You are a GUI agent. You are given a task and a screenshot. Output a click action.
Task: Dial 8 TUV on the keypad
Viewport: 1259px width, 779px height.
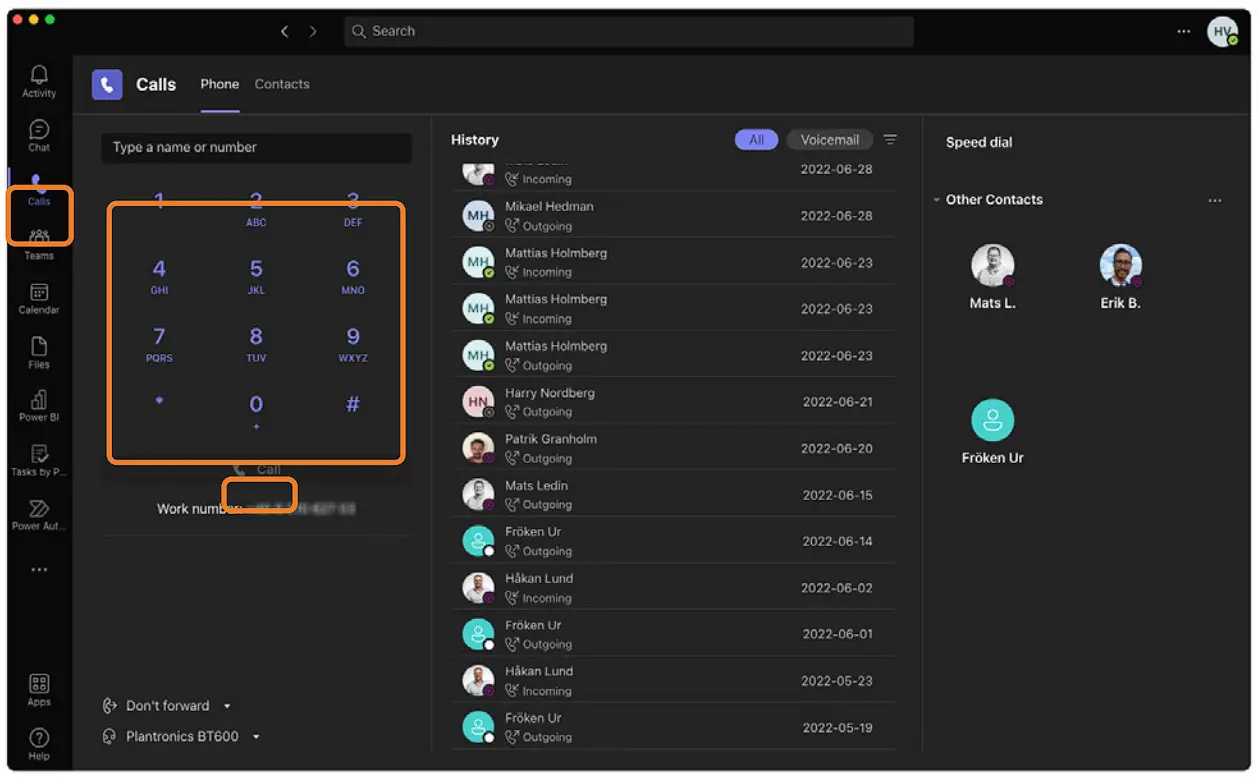pyautogui.click(x=256, y=344)
